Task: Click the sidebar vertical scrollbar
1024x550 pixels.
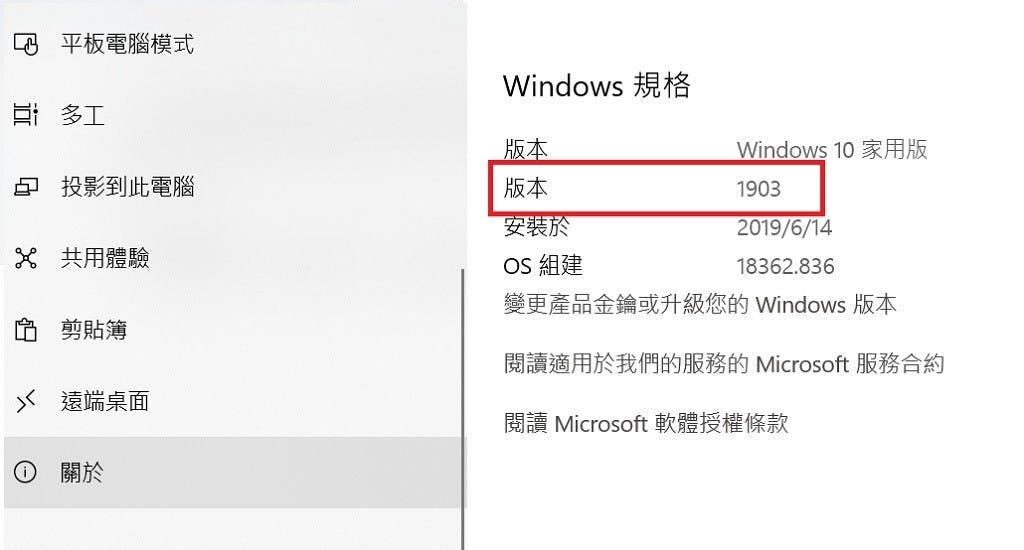Action: point(462,408)
